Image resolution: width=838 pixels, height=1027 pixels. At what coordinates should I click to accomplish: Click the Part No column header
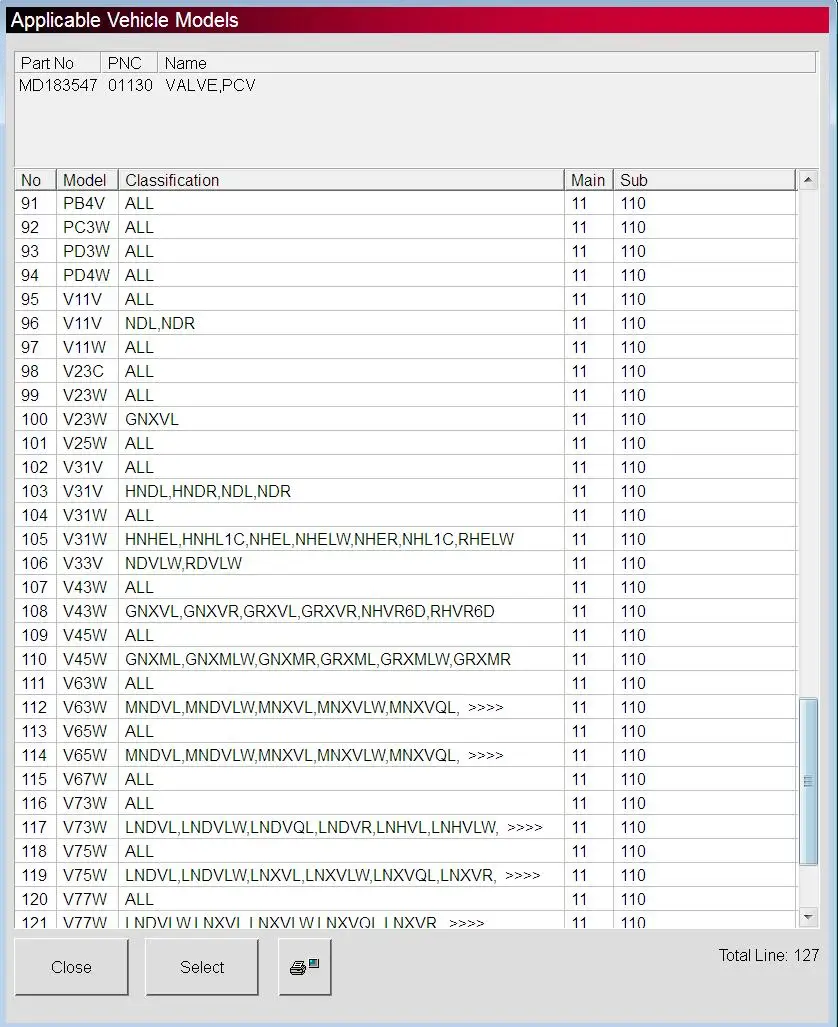click(x=58, y=63)
